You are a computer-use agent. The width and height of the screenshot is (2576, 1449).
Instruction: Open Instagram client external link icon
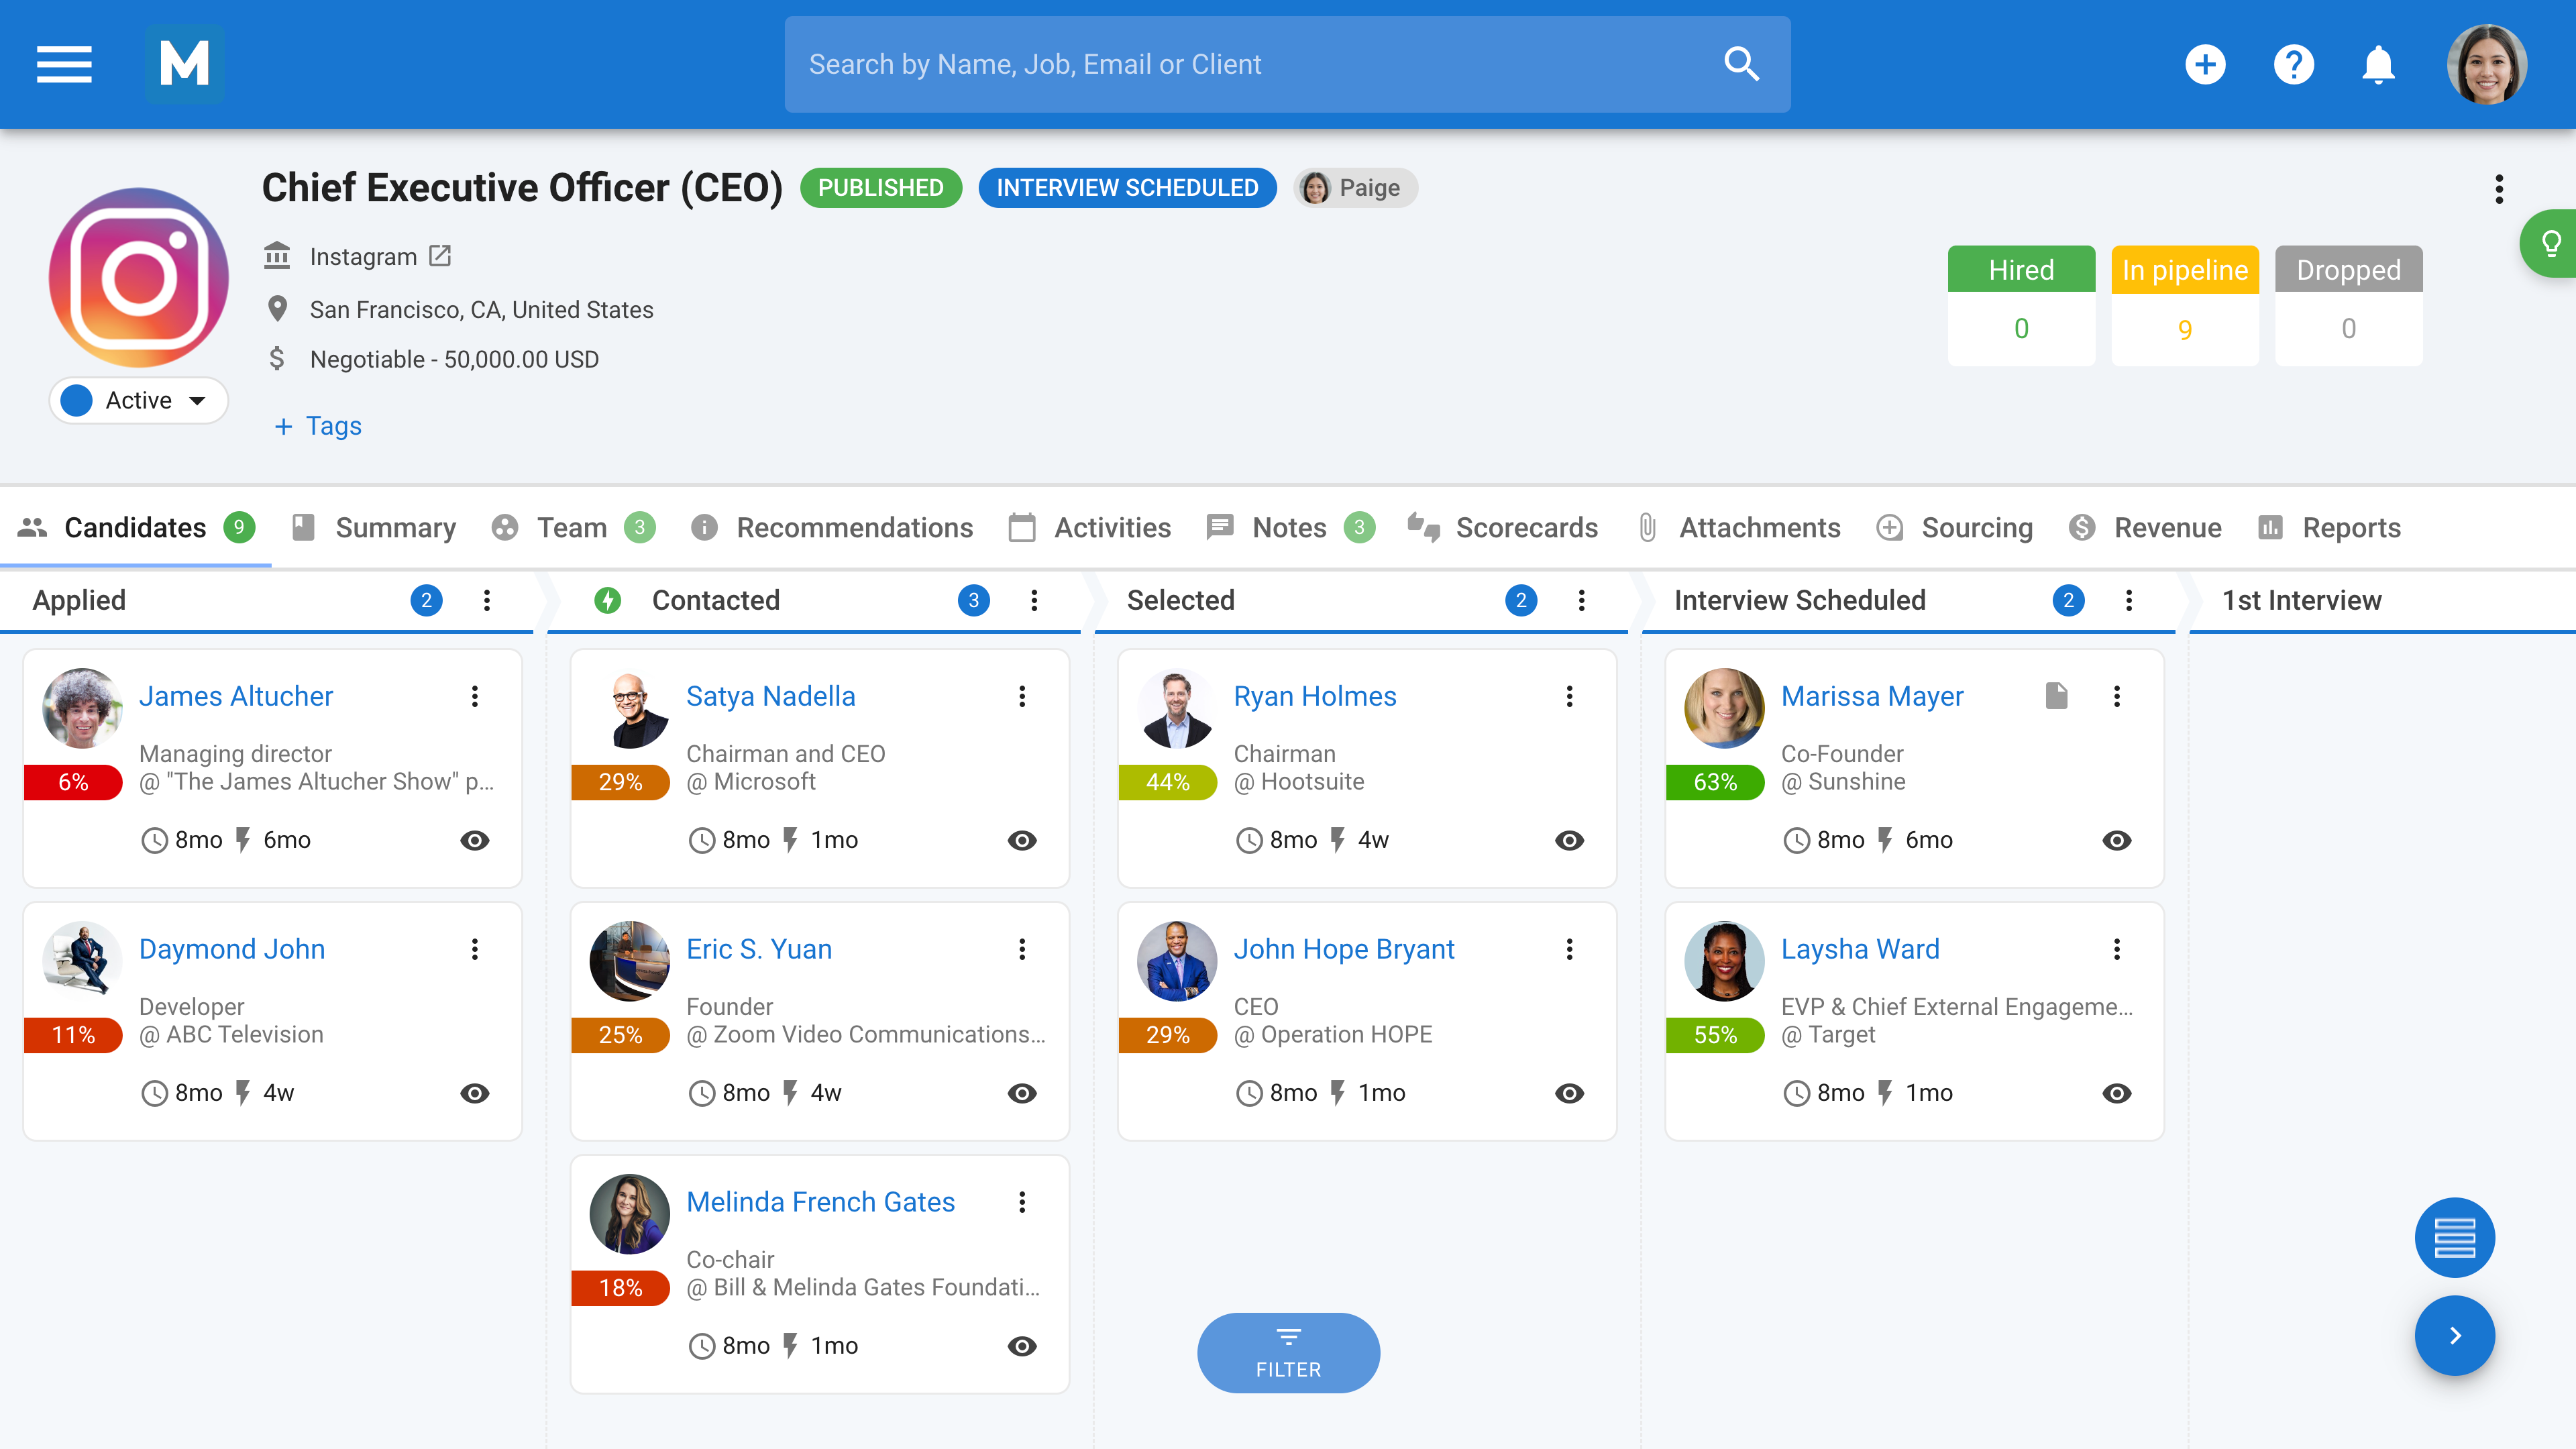(x=440, y=256)
